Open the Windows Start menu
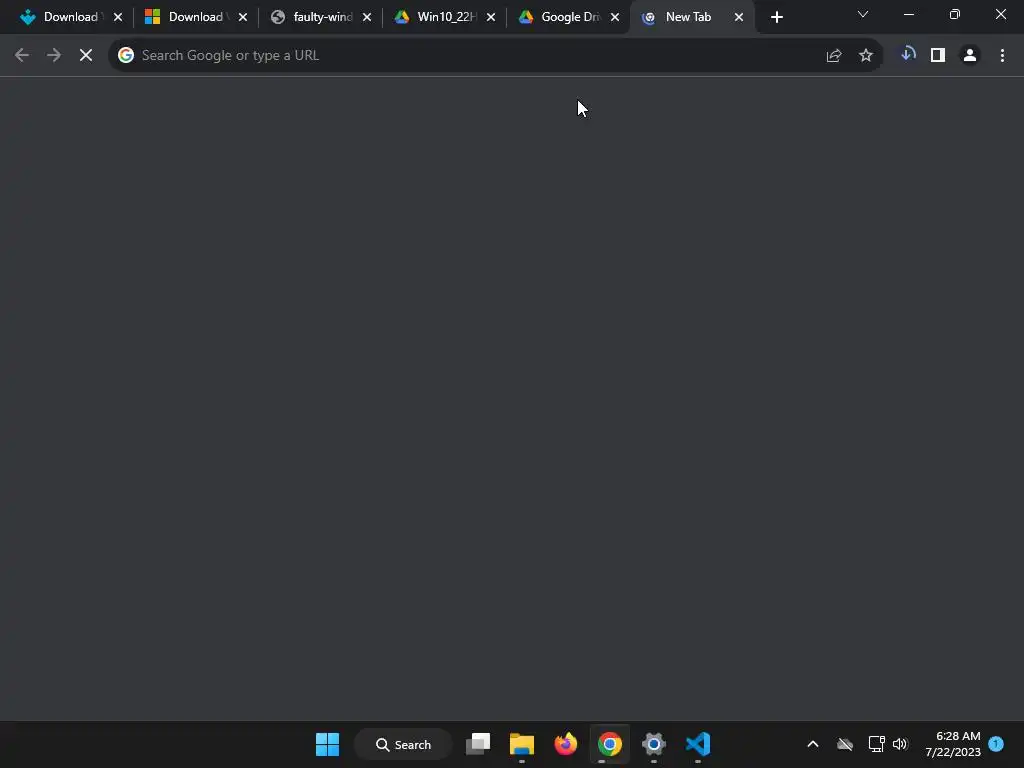This screenshot has height=768, width=1024. 327,744
